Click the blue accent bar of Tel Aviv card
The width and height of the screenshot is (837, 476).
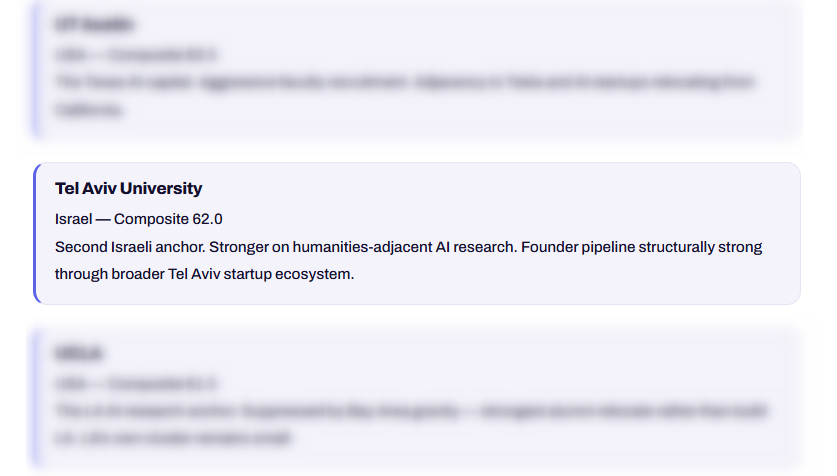pyautogui.click(x=35, y=234)
